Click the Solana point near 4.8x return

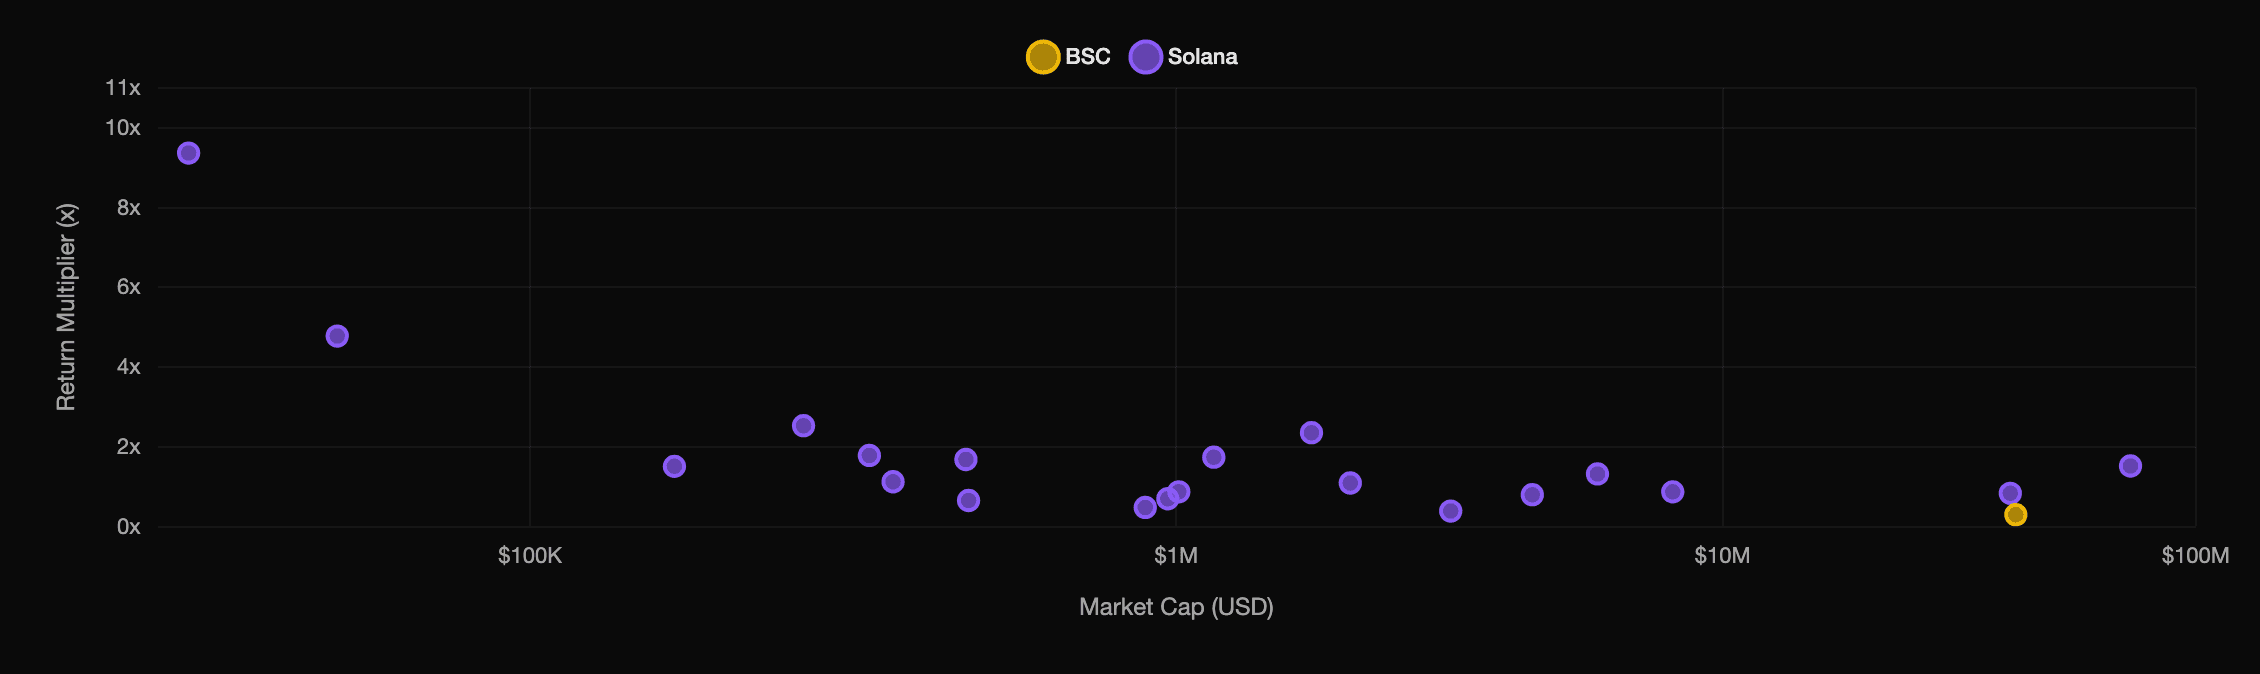click(337, 336)
